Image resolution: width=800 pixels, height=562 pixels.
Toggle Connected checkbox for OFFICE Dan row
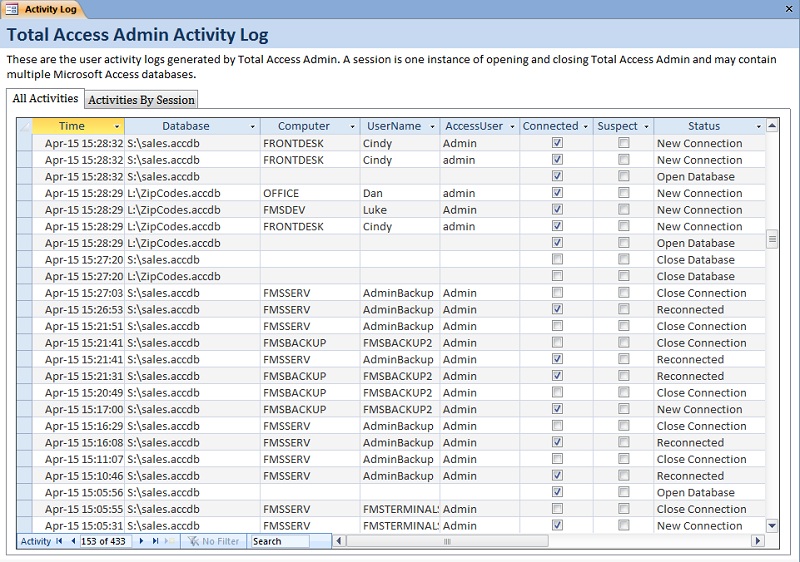pos(557,193)
